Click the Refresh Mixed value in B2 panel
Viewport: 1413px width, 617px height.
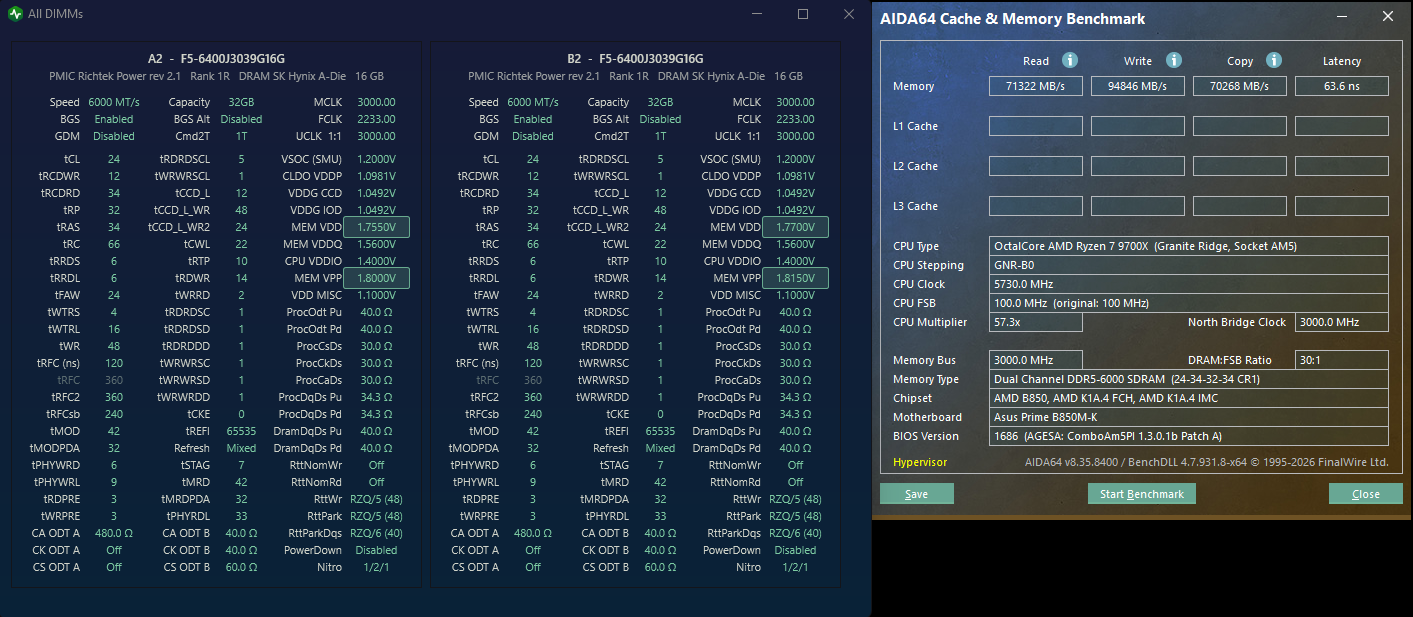(x=660, y=448)
